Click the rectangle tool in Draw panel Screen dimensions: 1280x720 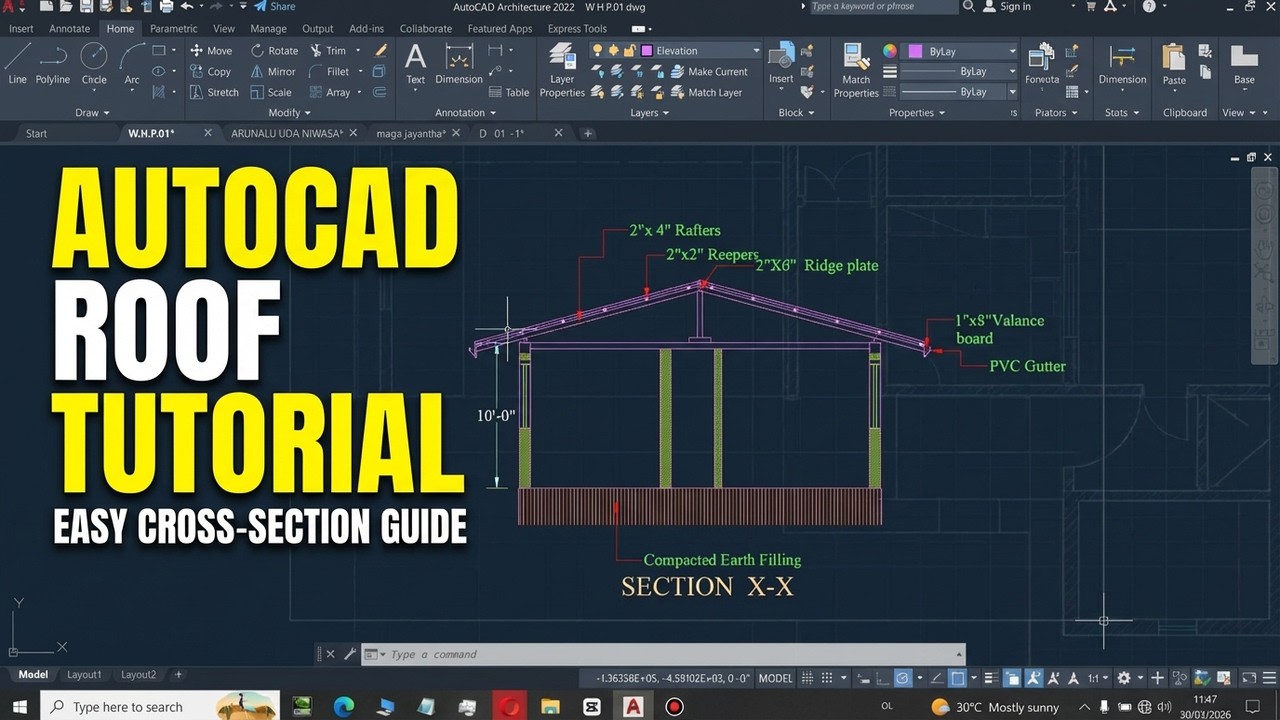(160, 51)
